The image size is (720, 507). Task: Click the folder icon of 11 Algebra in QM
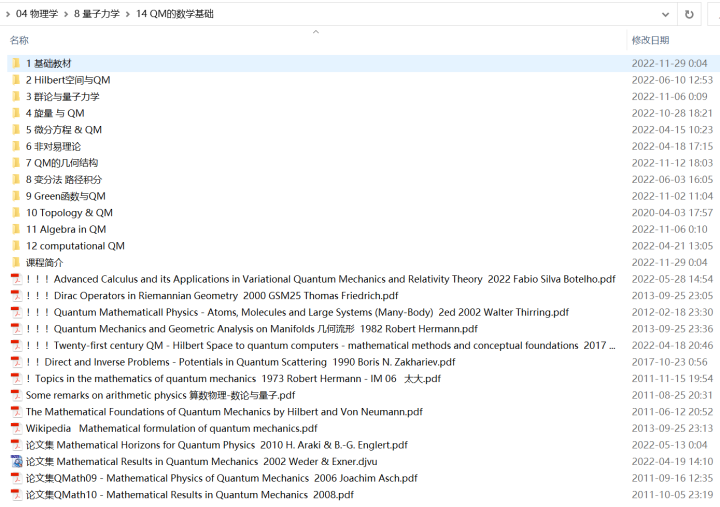click(16, 229)
